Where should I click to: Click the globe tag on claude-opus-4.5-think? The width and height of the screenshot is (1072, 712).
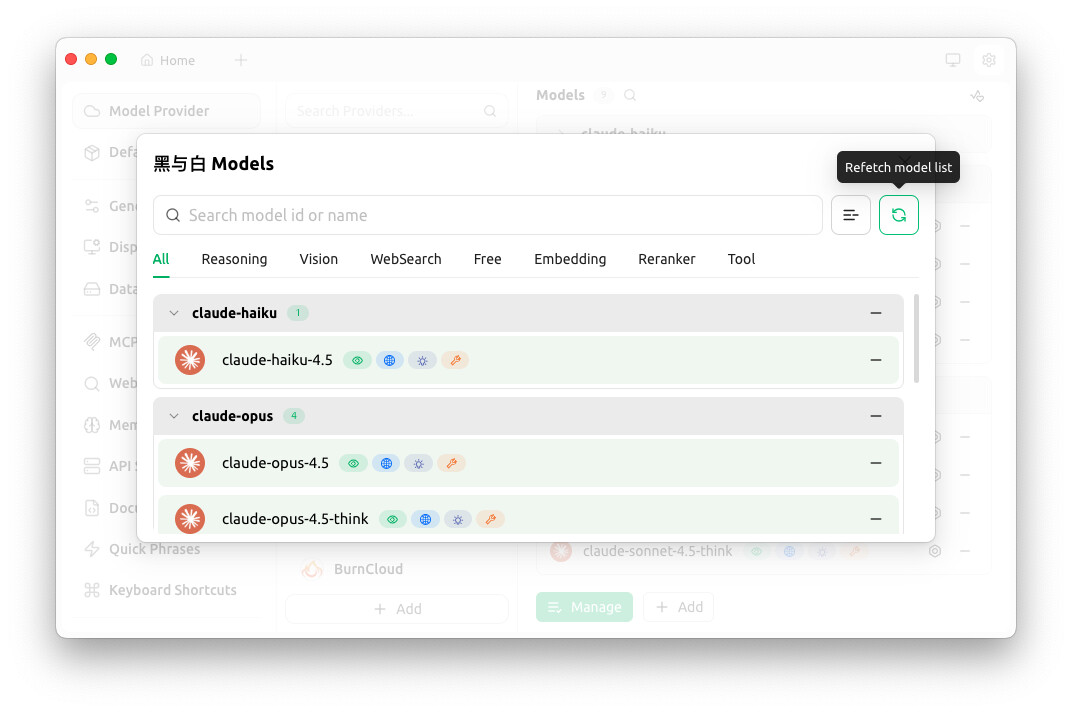[x=425, y=520]
